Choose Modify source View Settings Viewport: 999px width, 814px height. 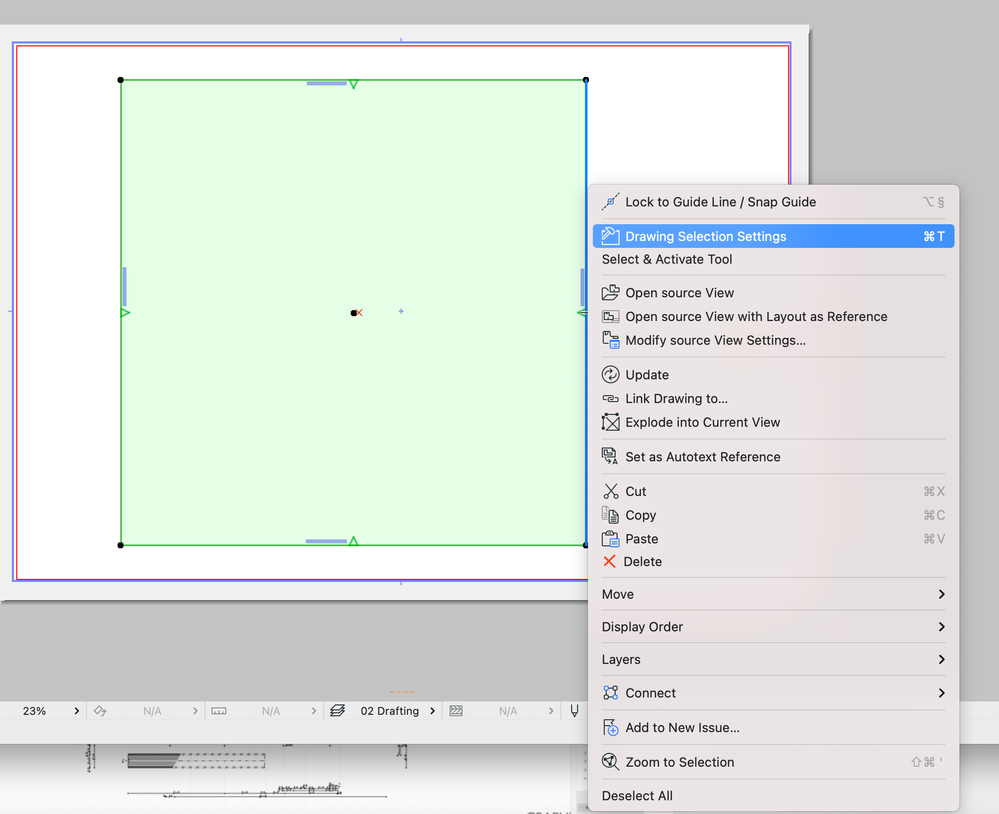[773, 340]
